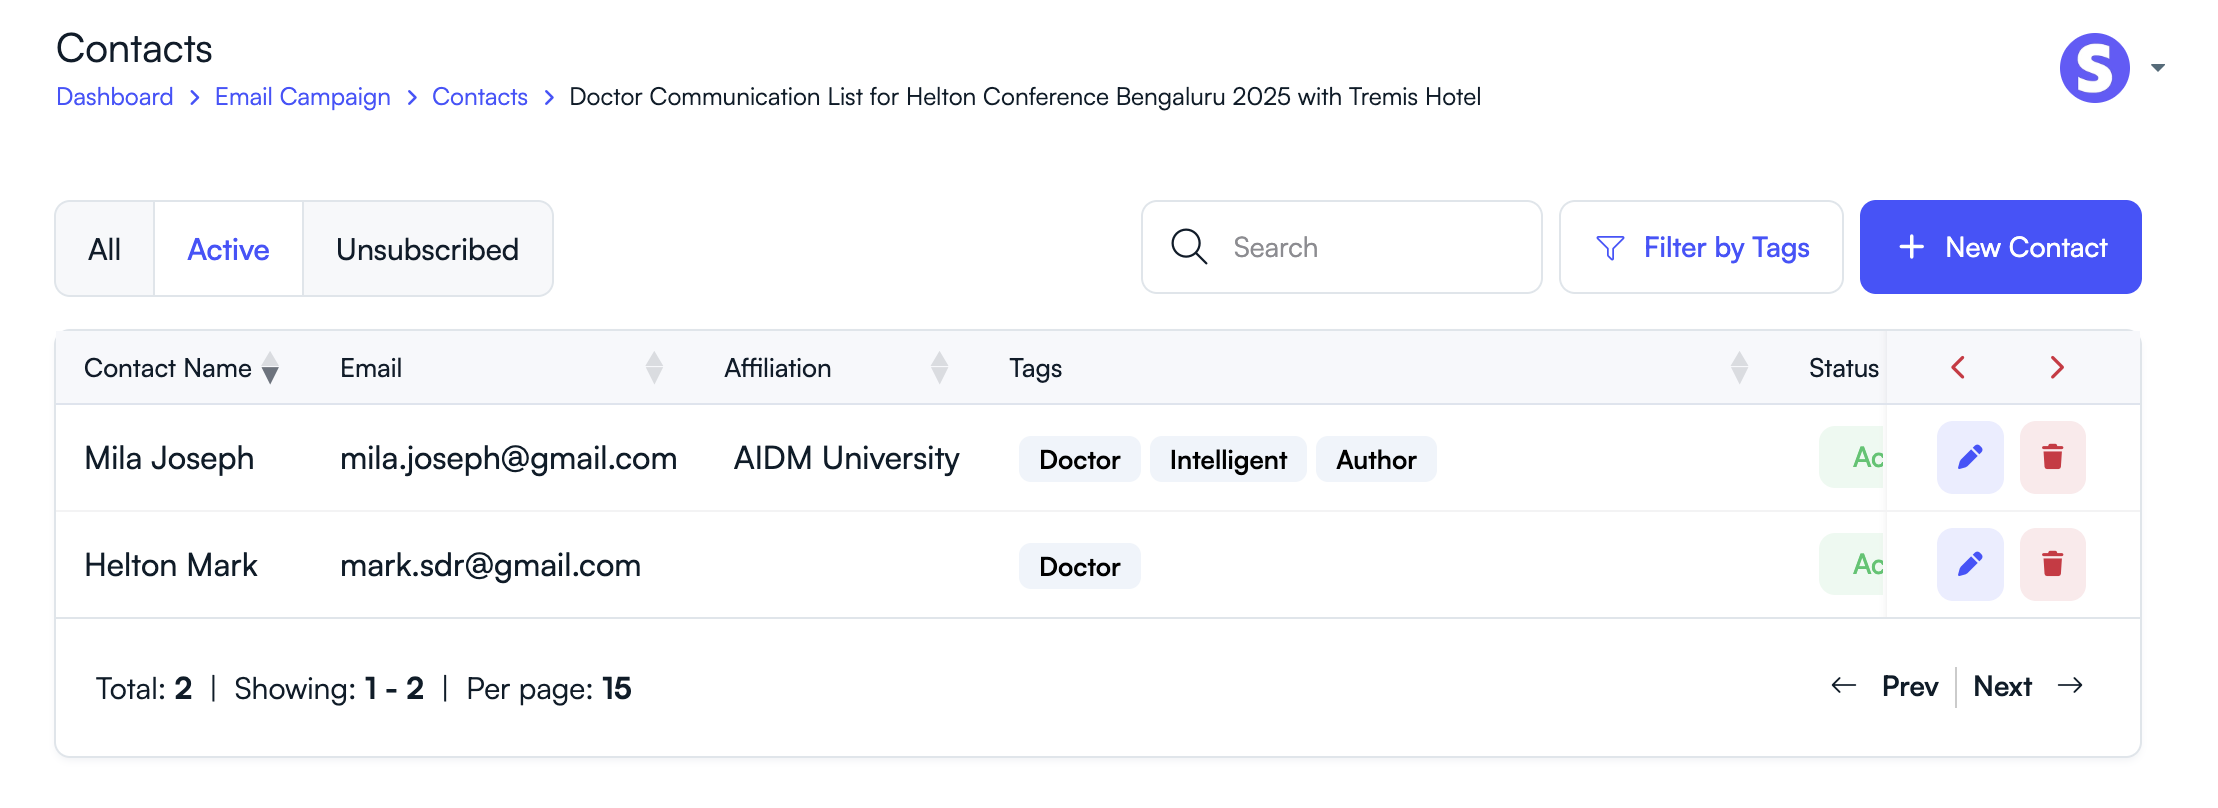
Task: Toggle sort arrows on the Tags column
Action: (x=1739, y=368)
